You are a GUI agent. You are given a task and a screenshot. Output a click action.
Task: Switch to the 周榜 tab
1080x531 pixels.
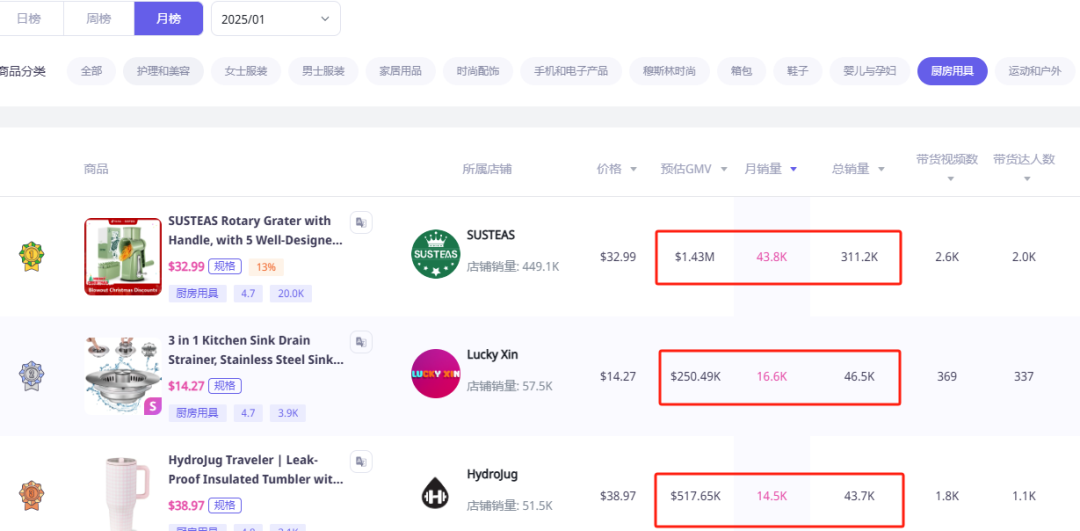(99, 18)
